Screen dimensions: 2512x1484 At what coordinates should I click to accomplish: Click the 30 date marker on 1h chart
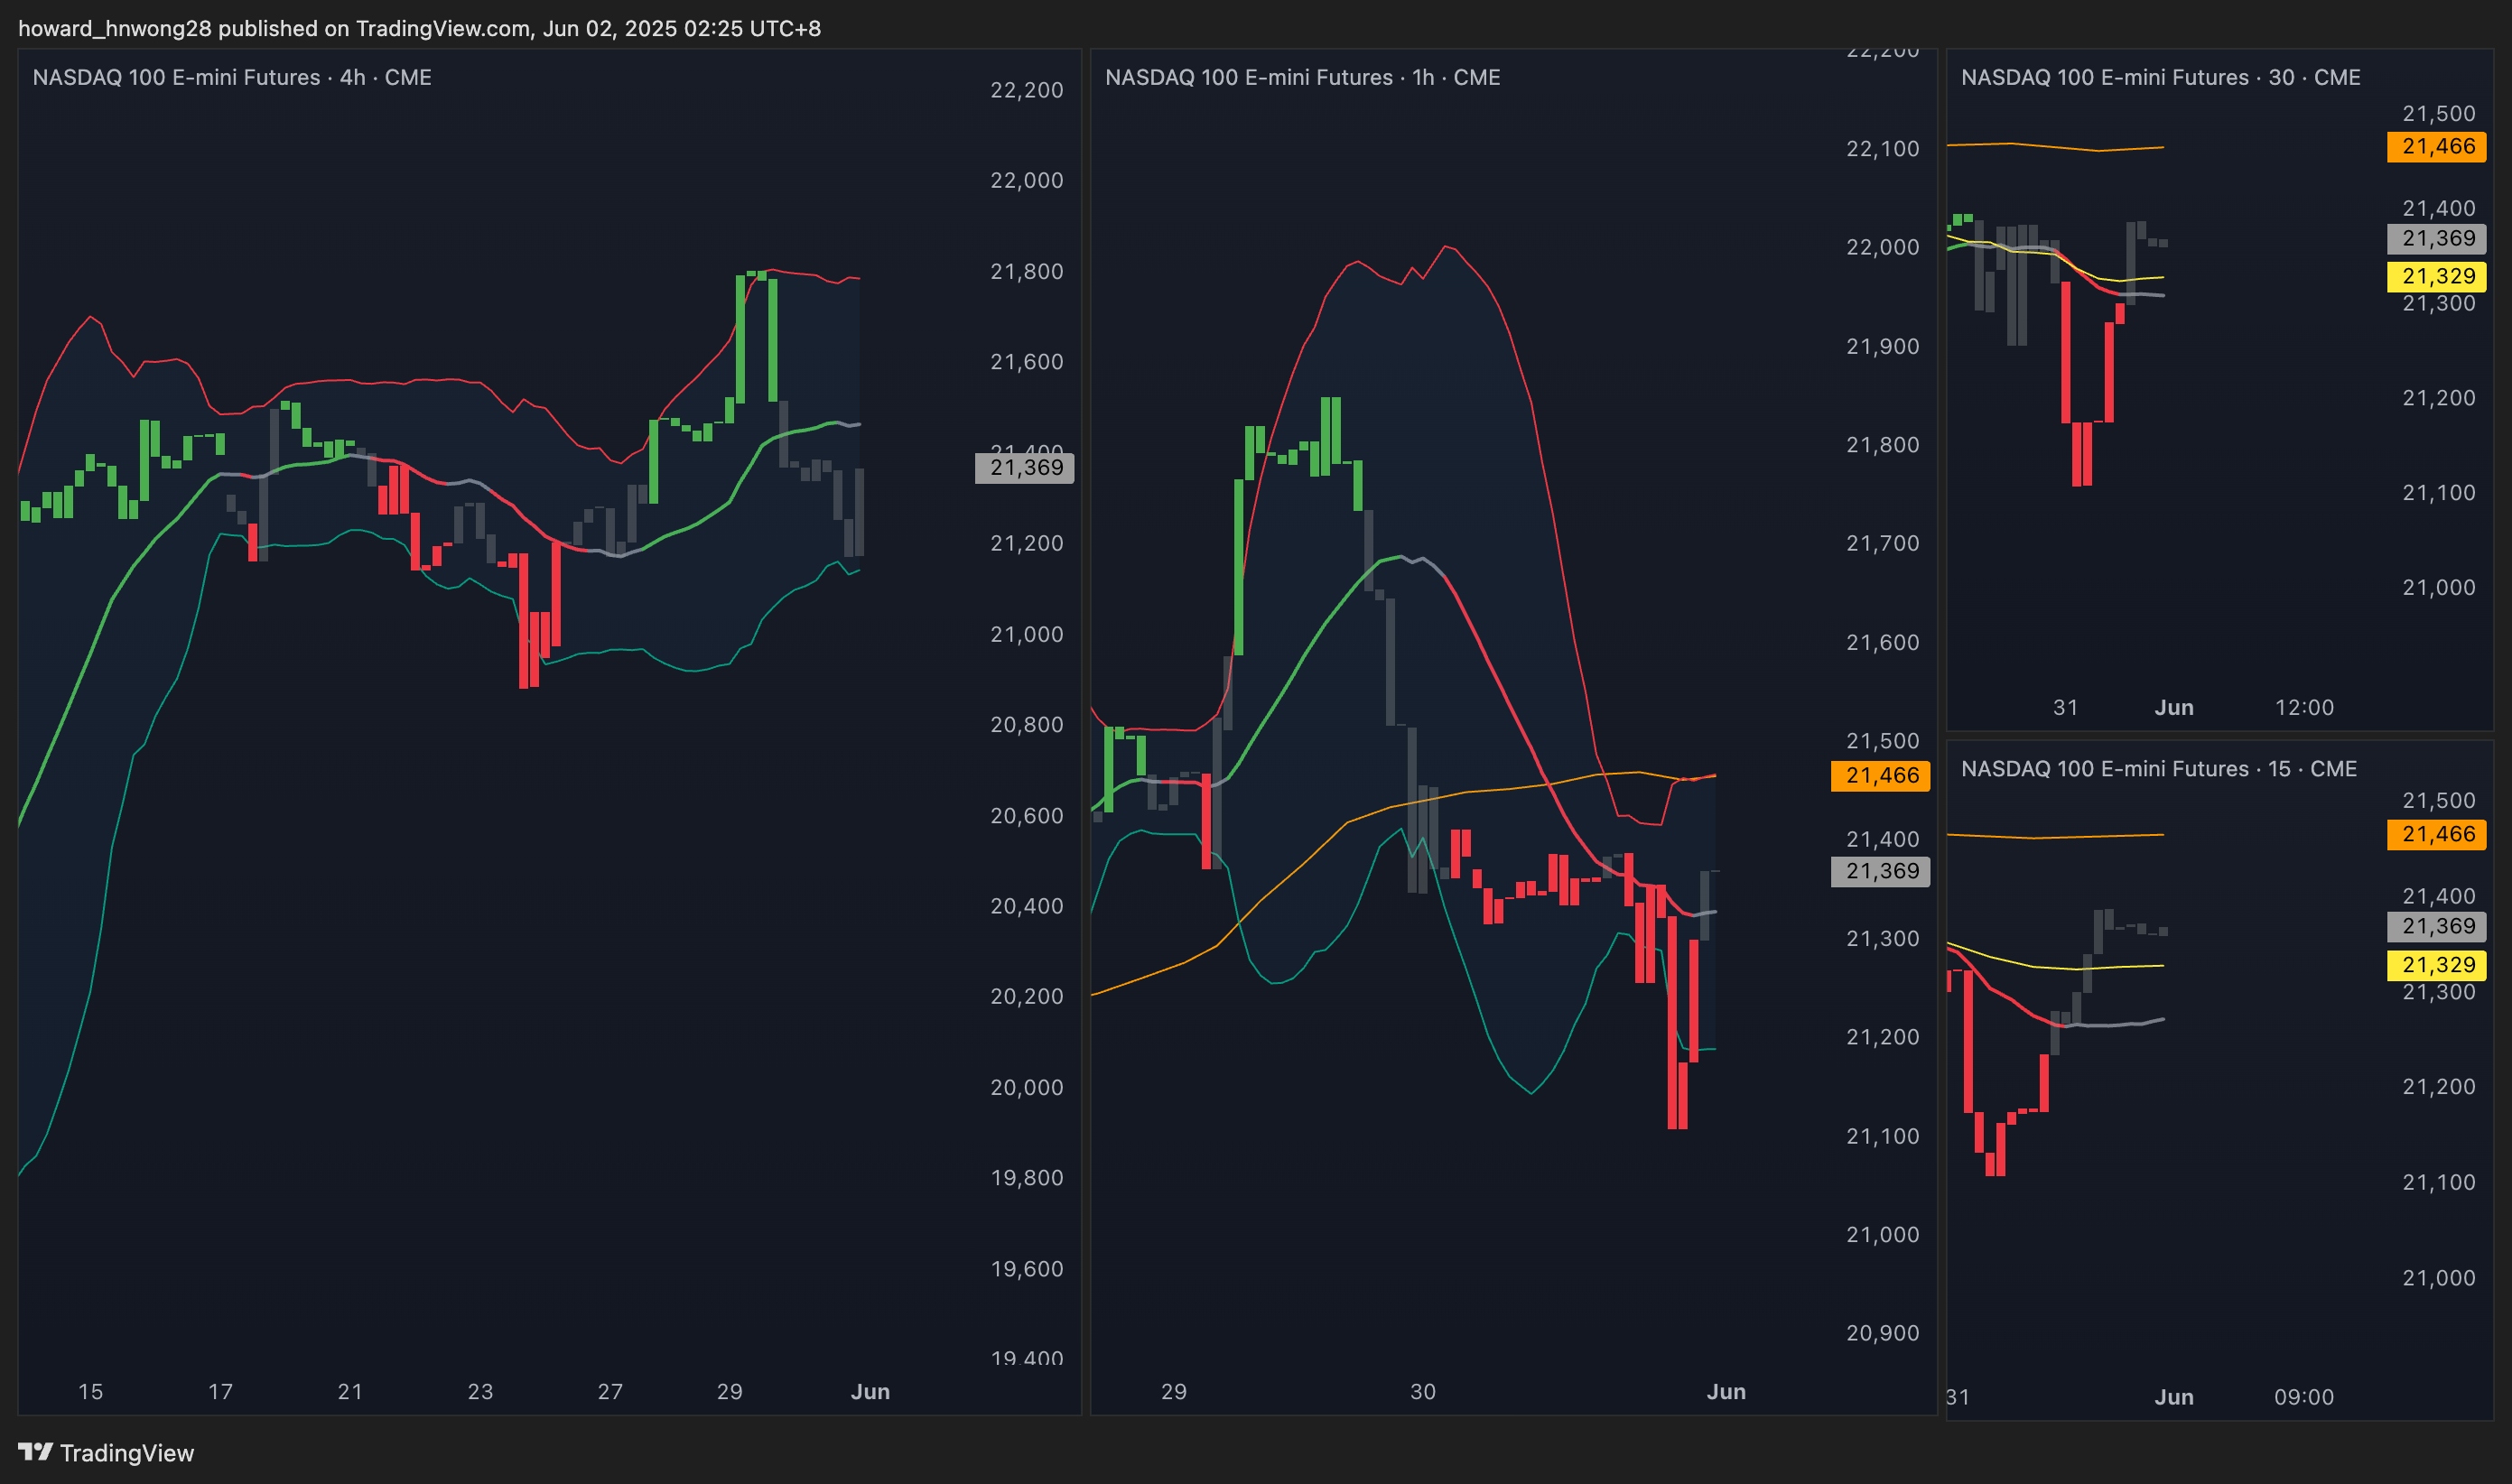1422,1391
